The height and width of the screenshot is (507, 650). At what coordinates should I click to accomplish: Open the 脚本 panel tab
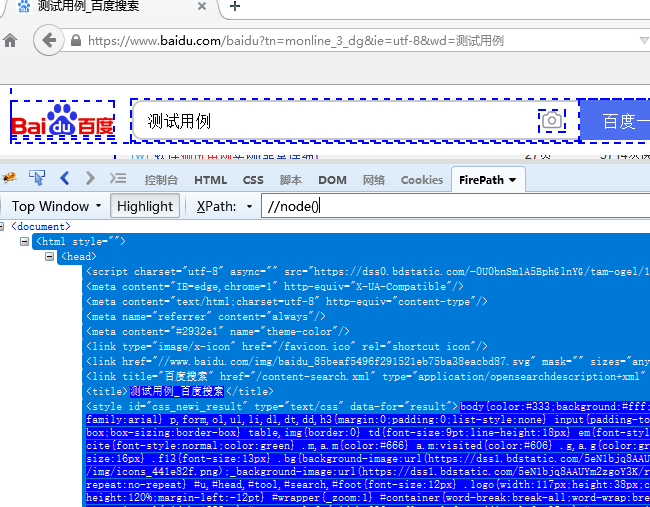tap(291, 180)
